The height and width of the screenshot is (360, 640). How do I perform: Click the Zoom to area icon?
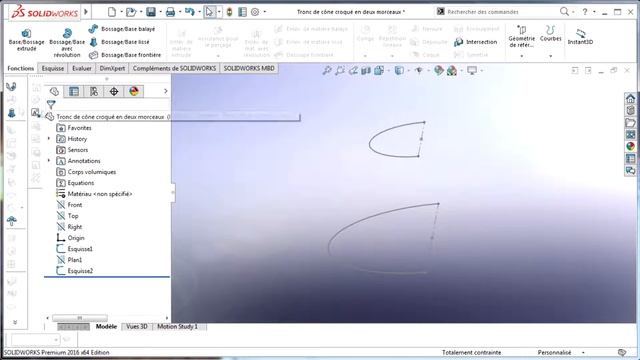pos(340,71)
